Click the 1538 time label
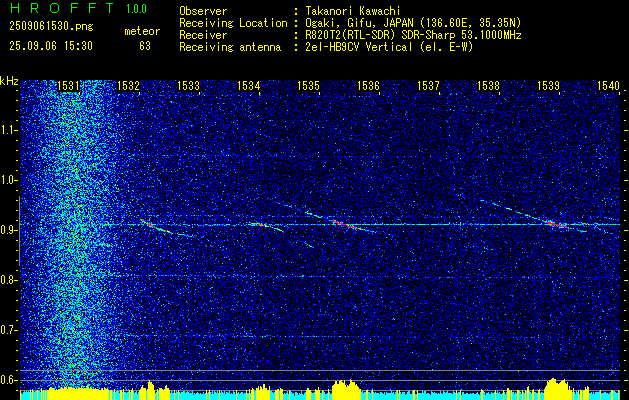629x400 pixels. point(488,85)
